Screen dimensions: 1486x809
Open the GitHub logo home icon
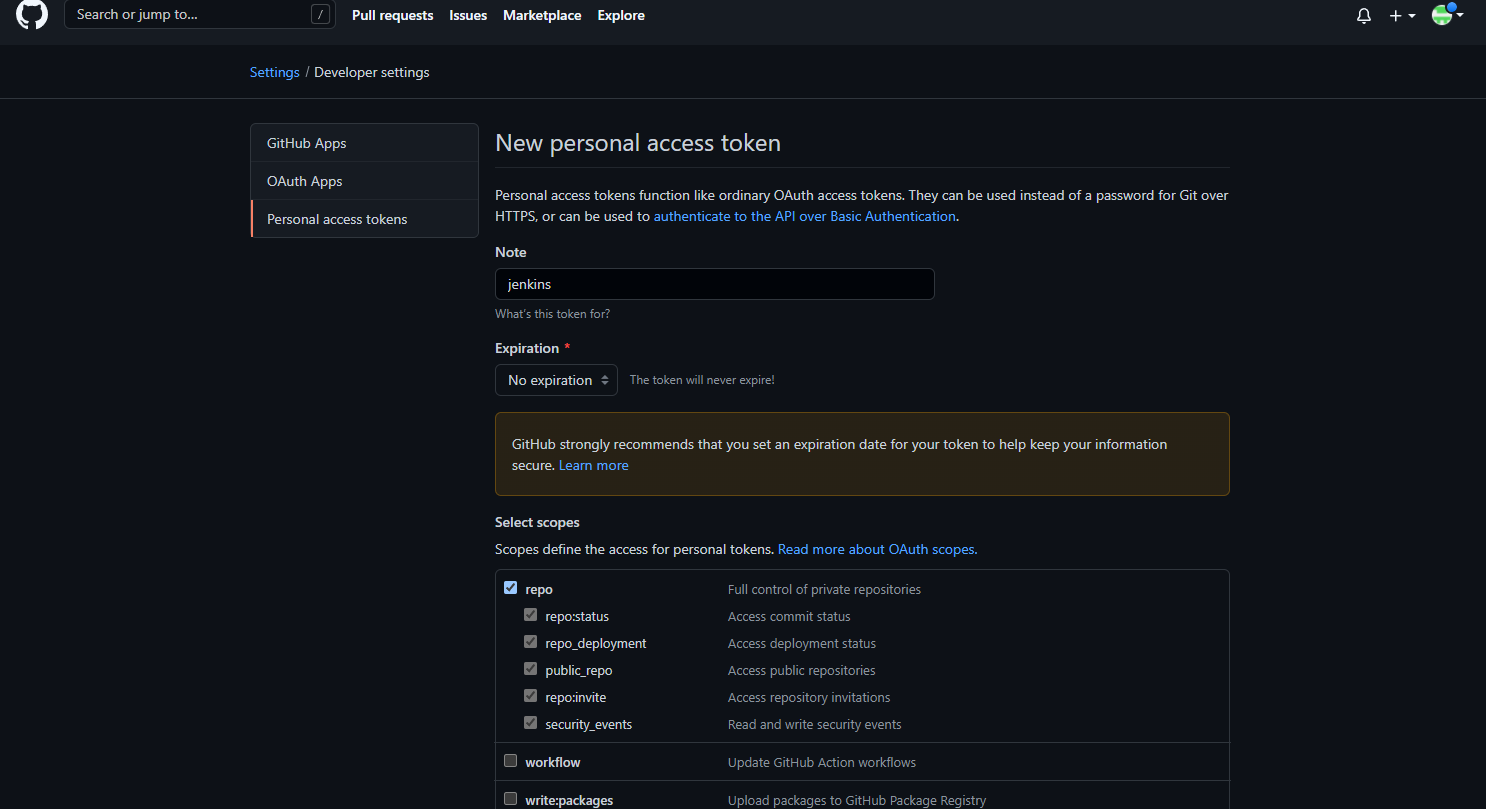[32, 14]
